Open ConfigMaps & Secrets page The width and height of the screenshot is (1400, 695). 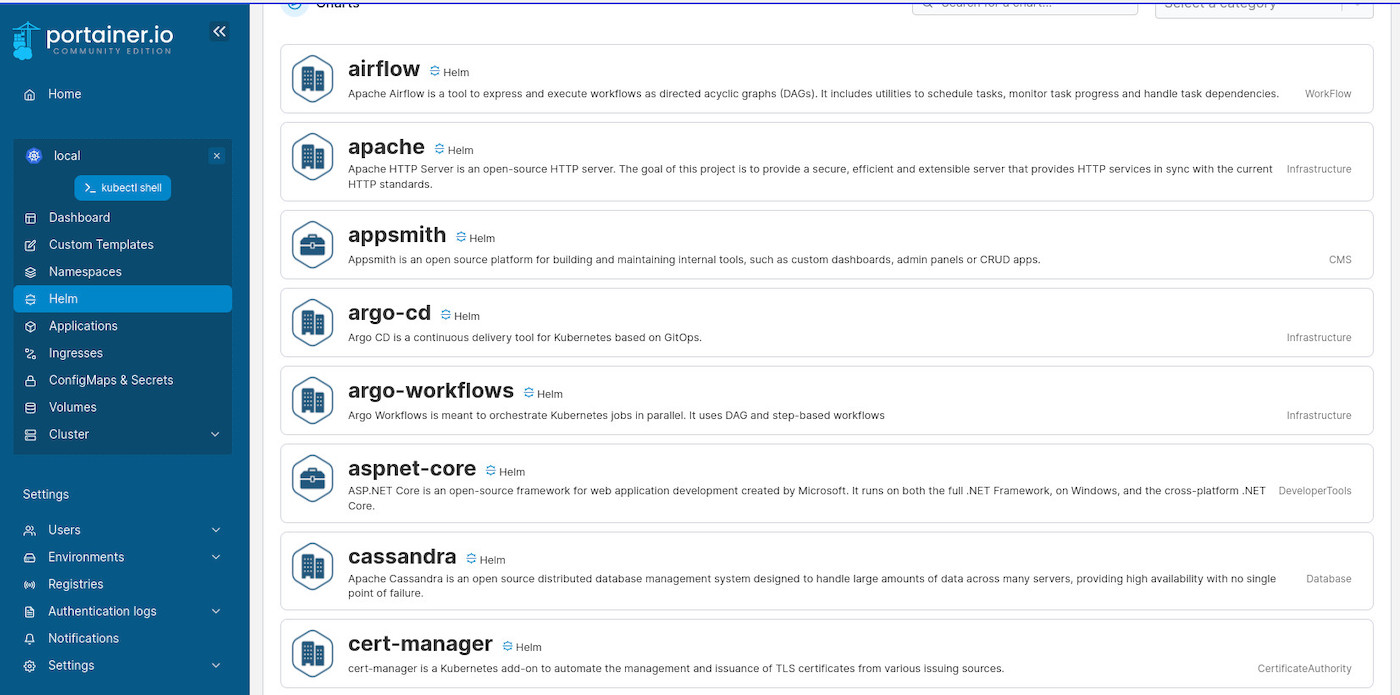[x=110, y=380]
